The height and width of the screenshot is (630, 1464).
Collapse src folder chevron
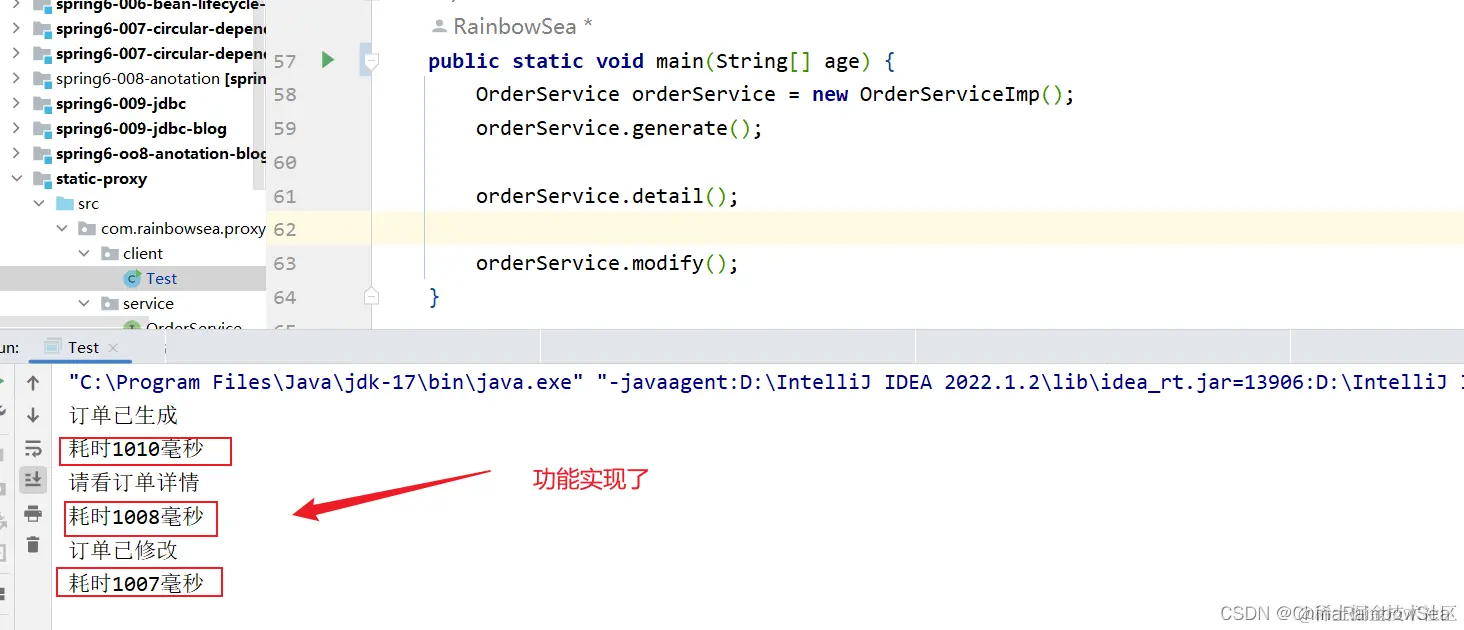(39, 204)
